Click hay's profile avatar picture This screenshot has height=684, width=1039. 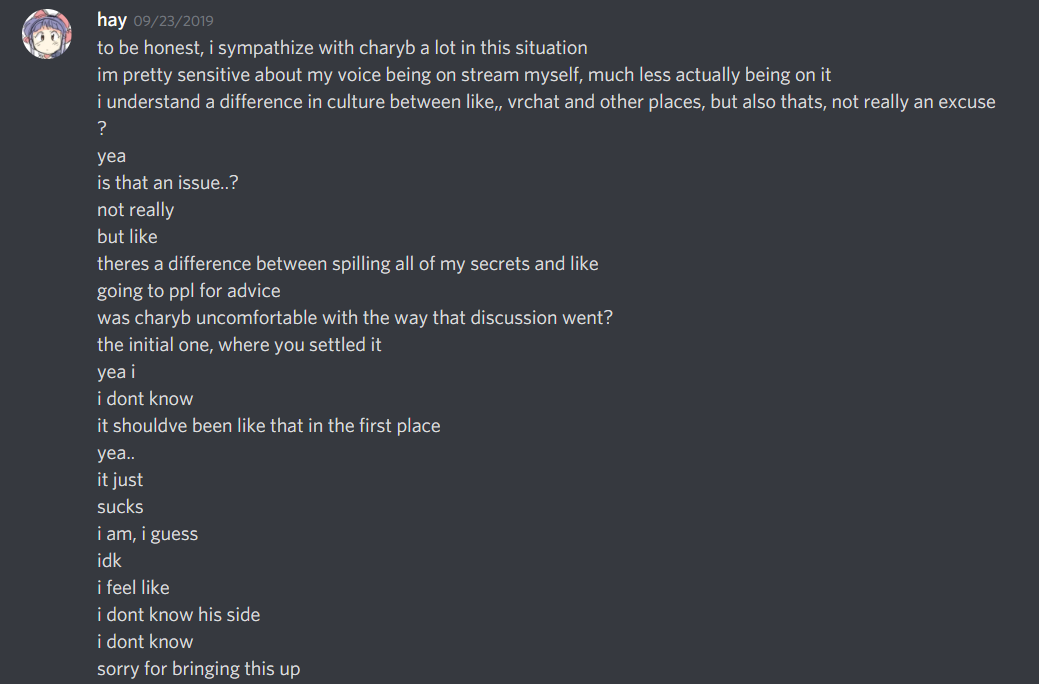[47, 34]
